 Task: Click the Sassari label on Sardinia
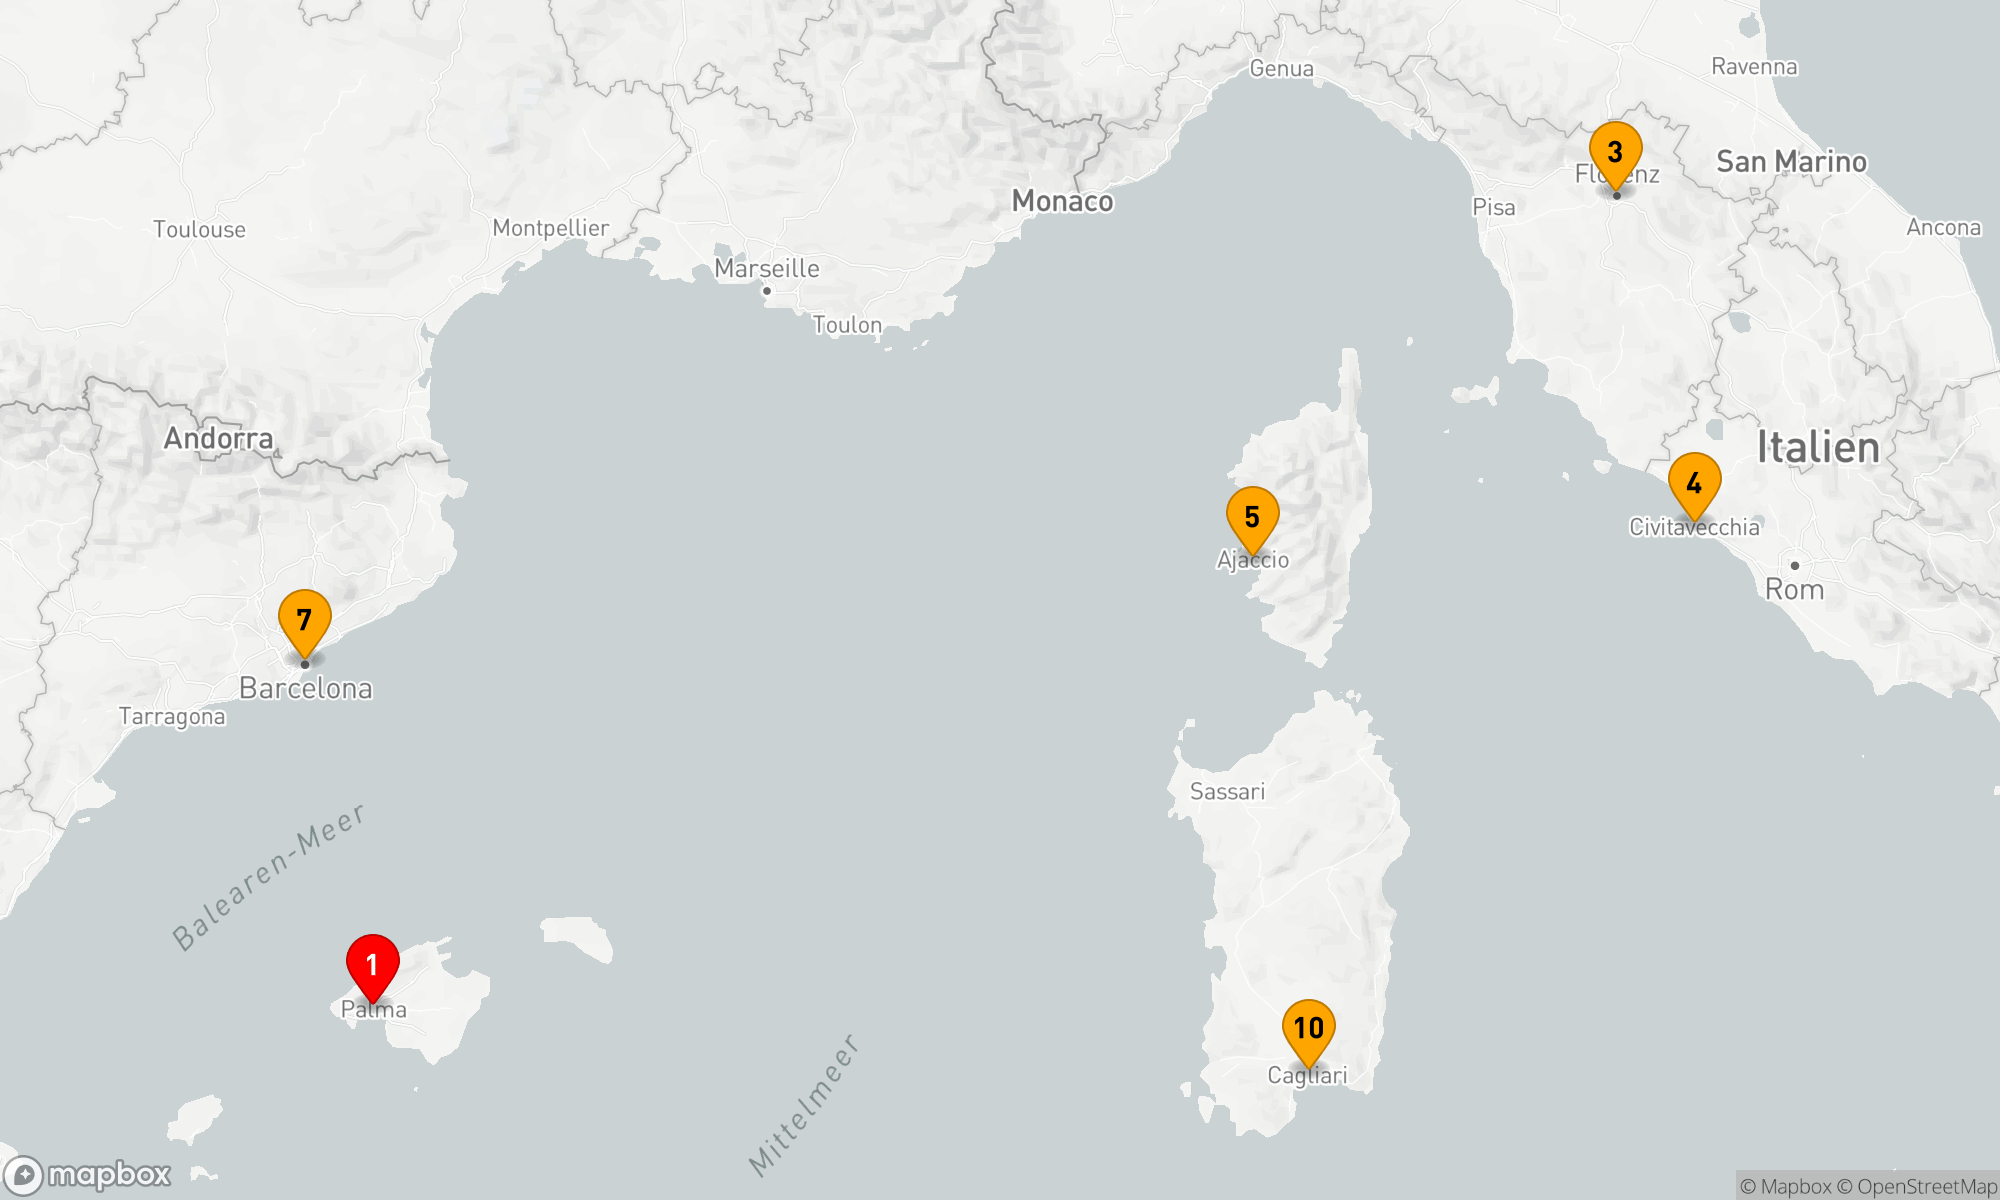coord(1227,791)
